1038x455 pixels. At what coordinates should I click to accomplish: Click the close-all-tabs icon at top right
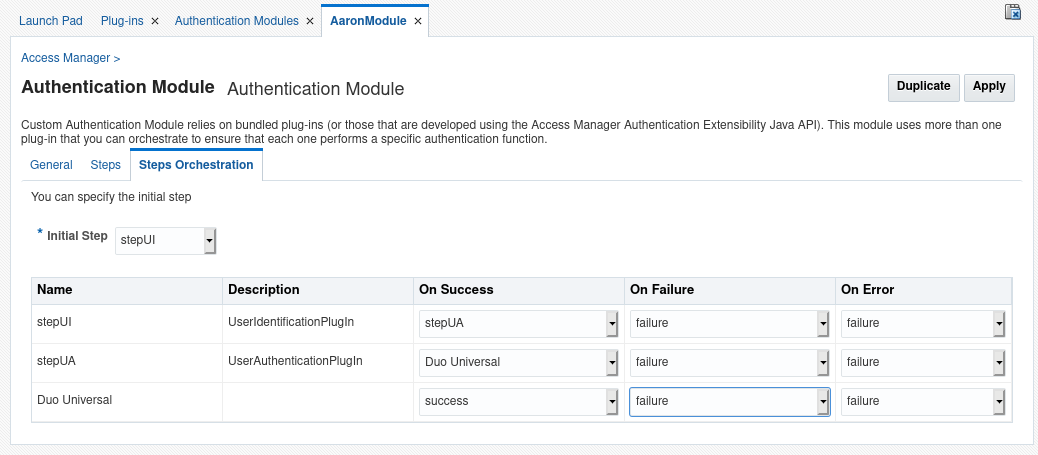(1013, 12)
